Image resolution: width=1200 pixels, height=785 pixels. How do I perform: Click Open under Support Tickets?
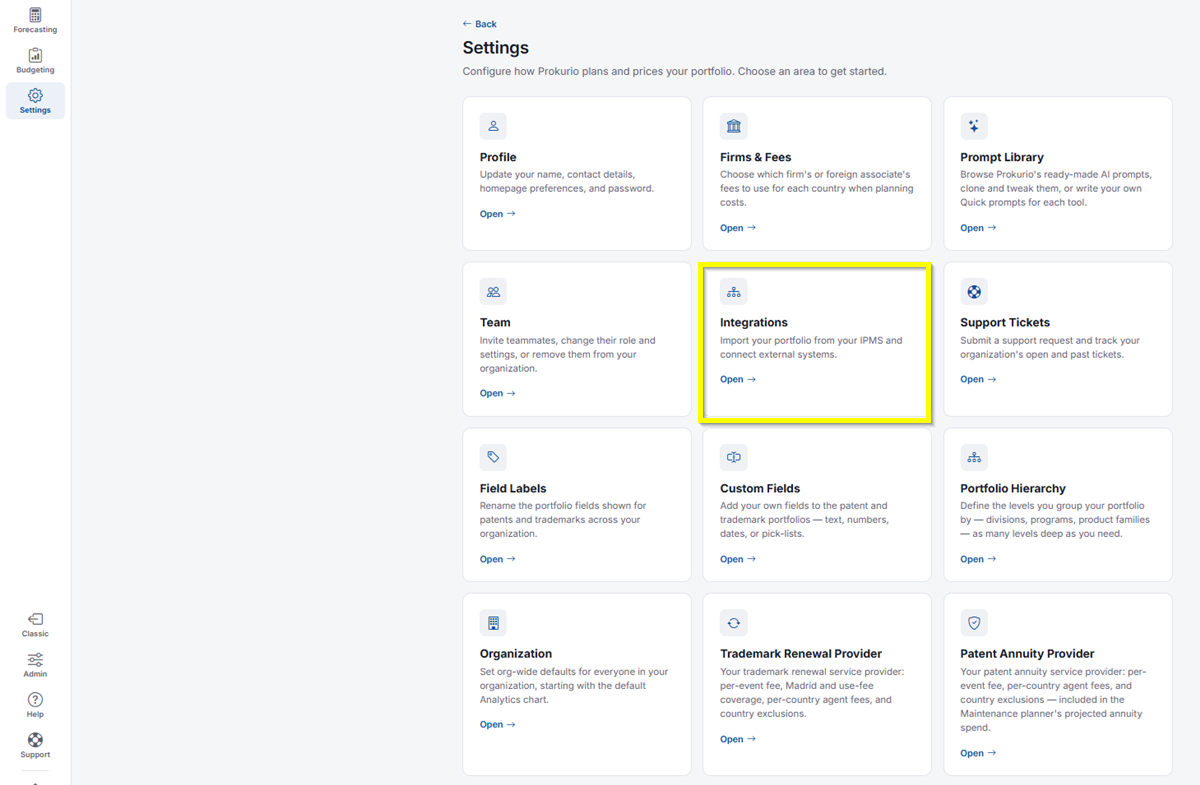978,379
